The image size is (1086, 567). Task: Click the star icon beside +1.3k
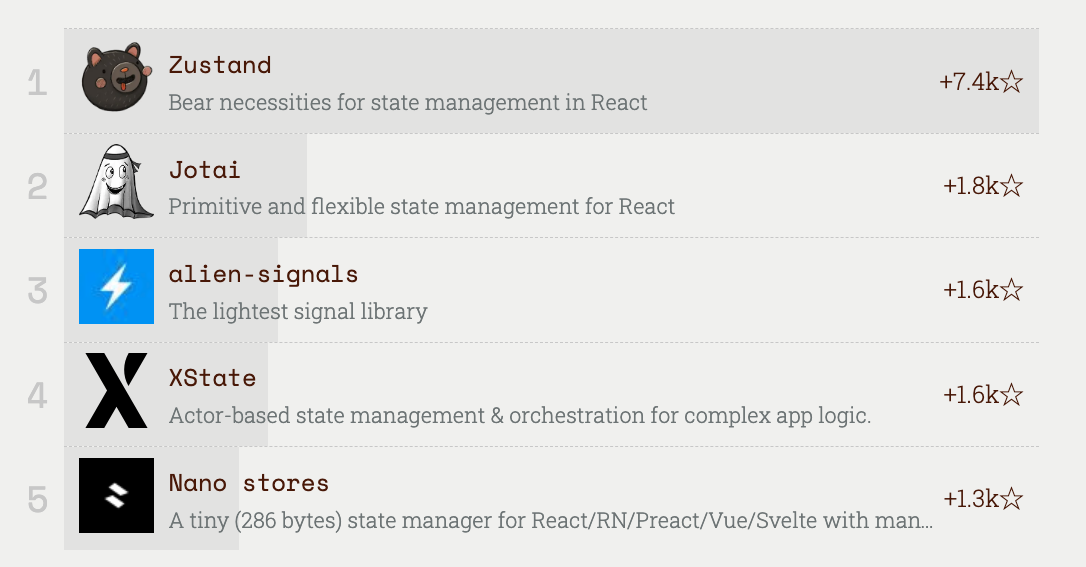[x=1012, y=499]
